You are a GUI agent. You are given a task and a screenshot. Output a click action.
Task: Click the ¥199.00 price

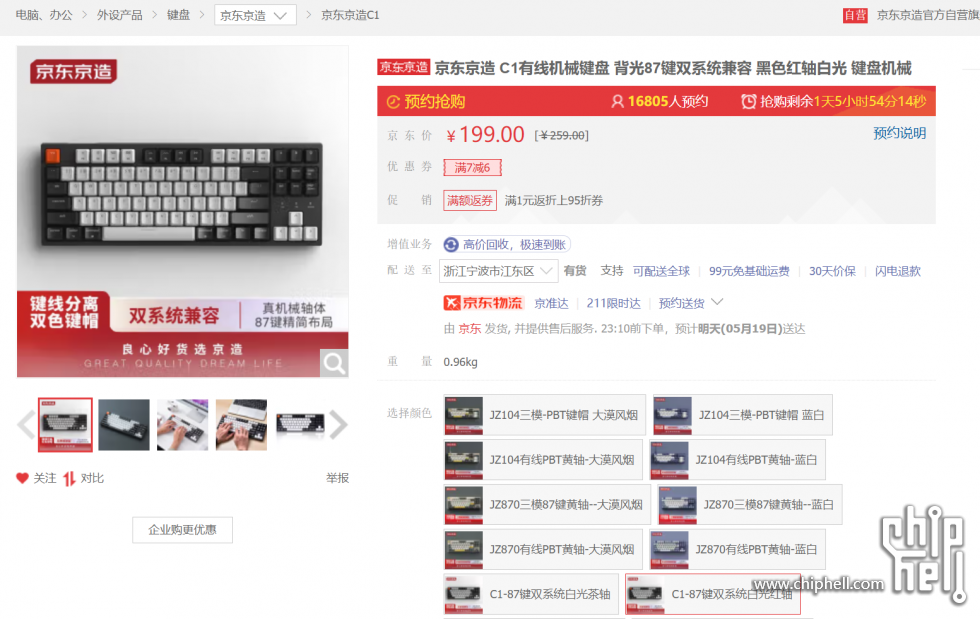pyautogui.click(x=486, y=134)
